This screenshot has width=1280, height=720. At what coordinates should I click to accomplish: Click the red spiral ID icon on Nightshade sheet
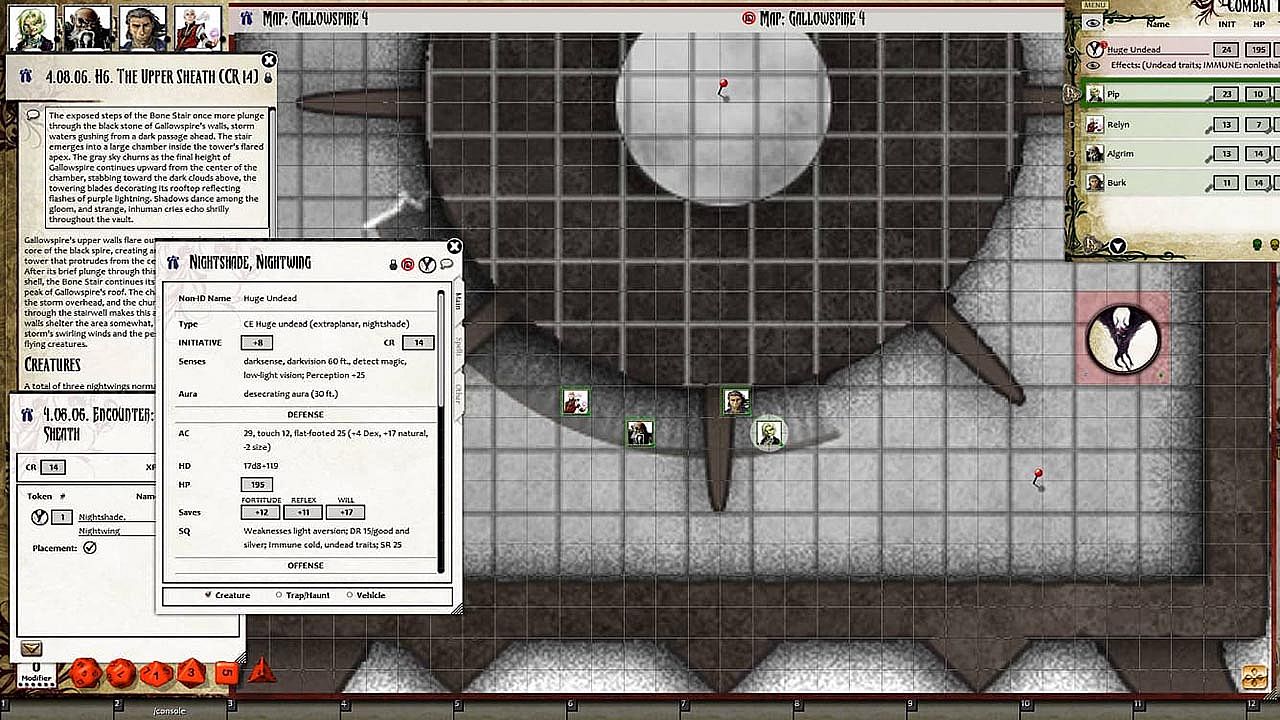point(408,265)
